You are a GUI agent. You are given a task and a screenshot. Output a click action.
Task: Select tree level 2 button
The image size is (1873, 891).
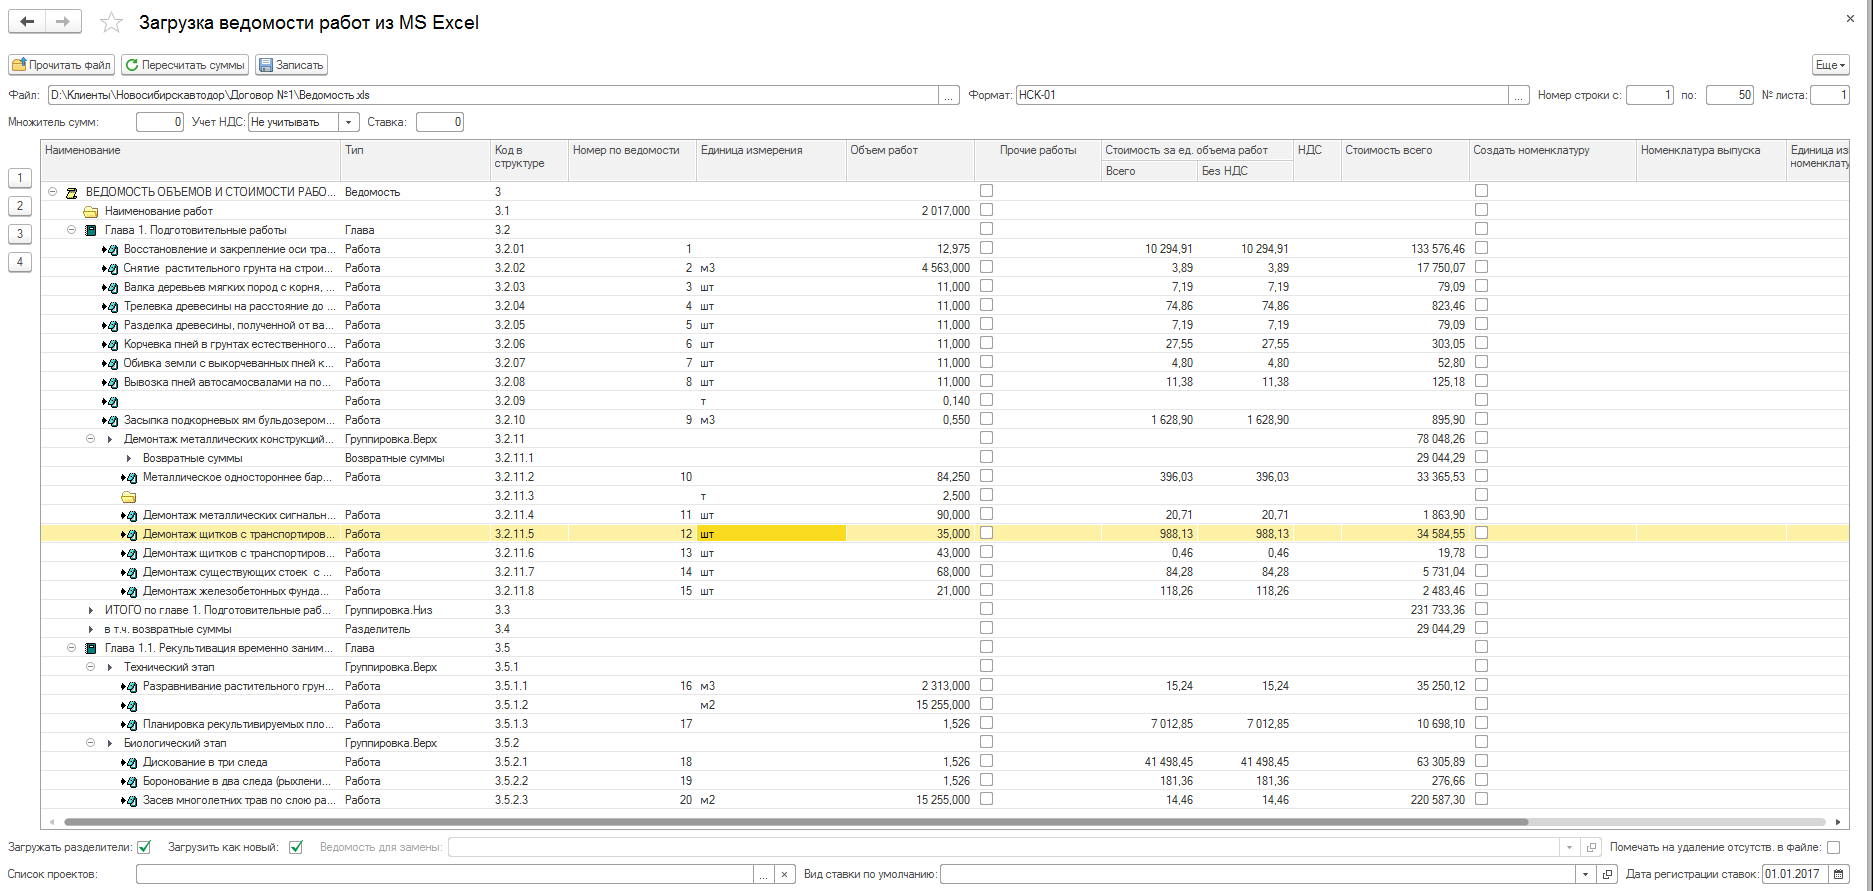tap(20, 206)
